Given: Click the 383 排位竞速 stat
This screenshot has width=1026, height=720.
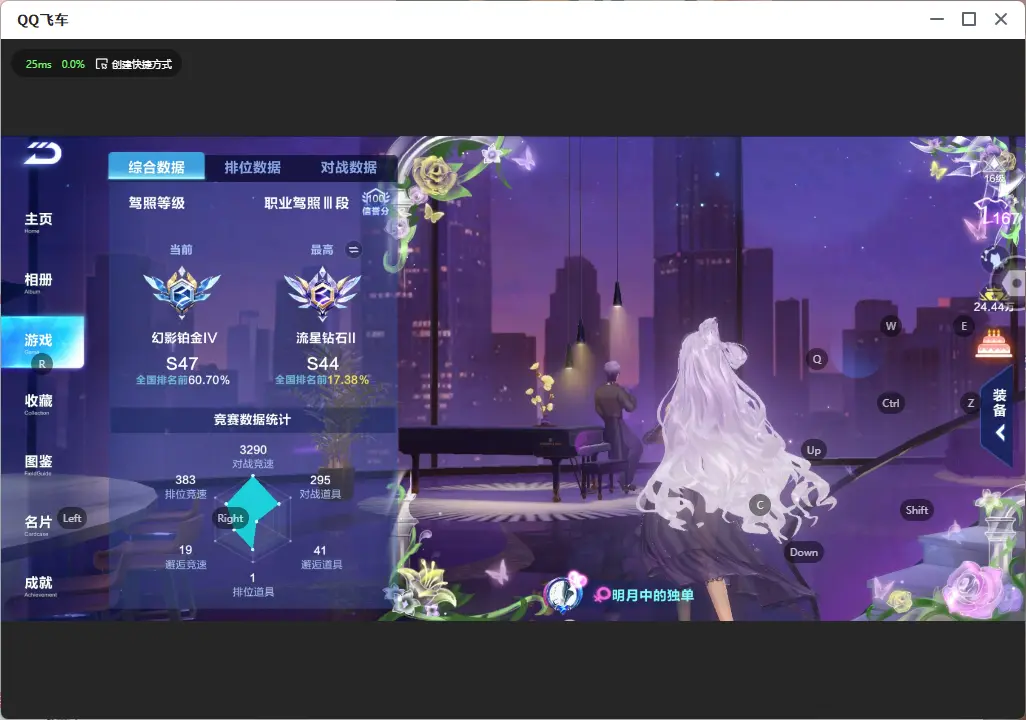Looking at the screenshot, I should pos(185,486).
